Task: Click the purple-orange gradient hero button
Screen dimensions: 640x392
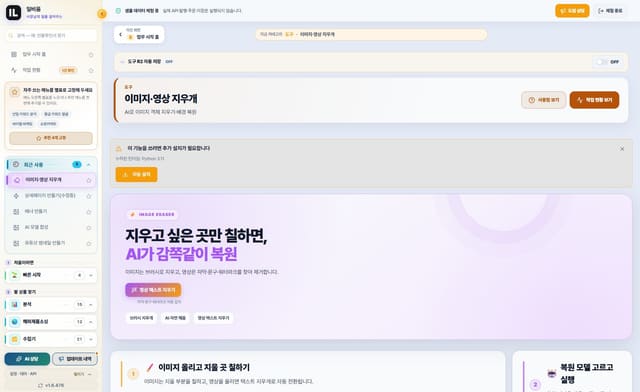Action: tap(153, 290)
